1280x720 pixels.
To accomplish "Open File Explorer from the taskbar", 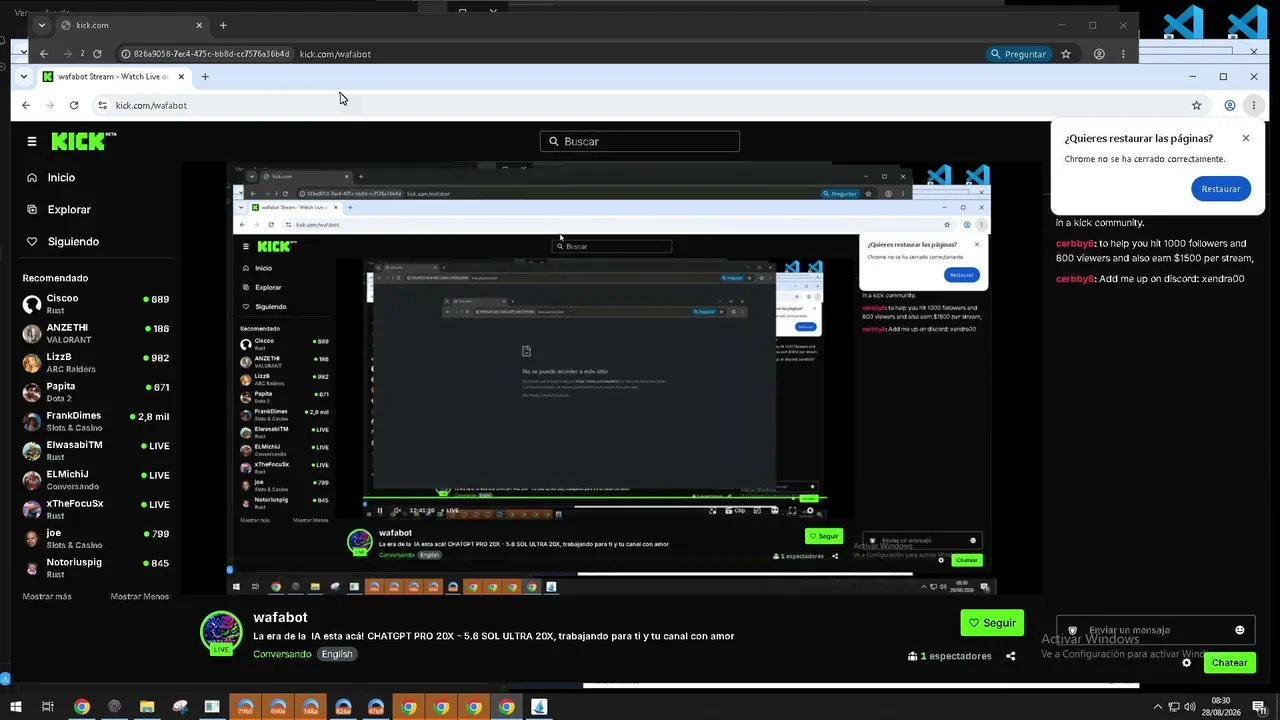I will click(147, 707).
